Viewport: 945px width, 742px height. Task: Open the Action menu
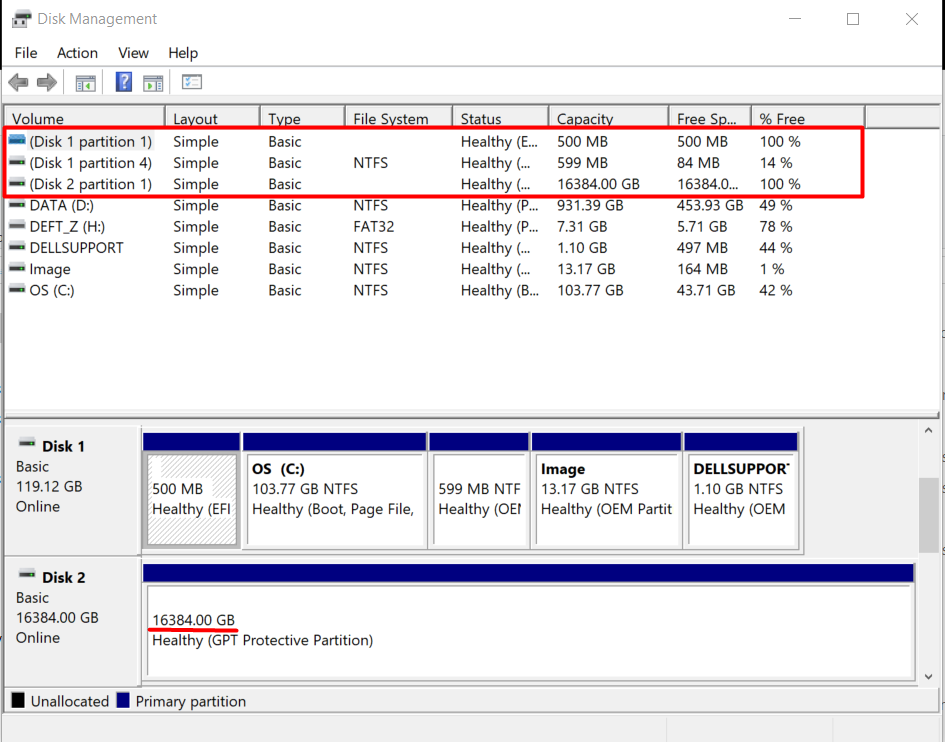(x=77, y=53)
